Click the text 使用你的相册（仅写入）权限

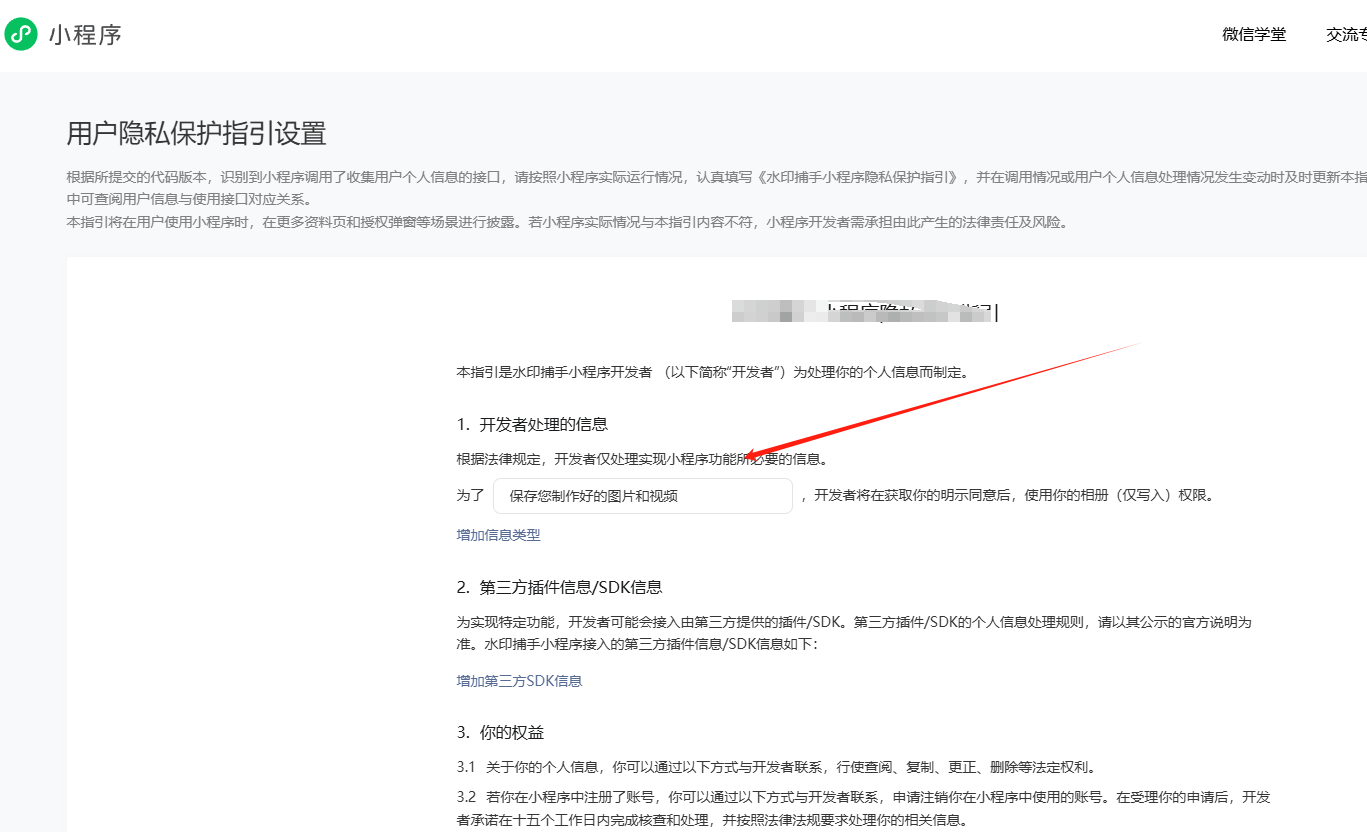pyautogui.click(x=1118, y=495)
